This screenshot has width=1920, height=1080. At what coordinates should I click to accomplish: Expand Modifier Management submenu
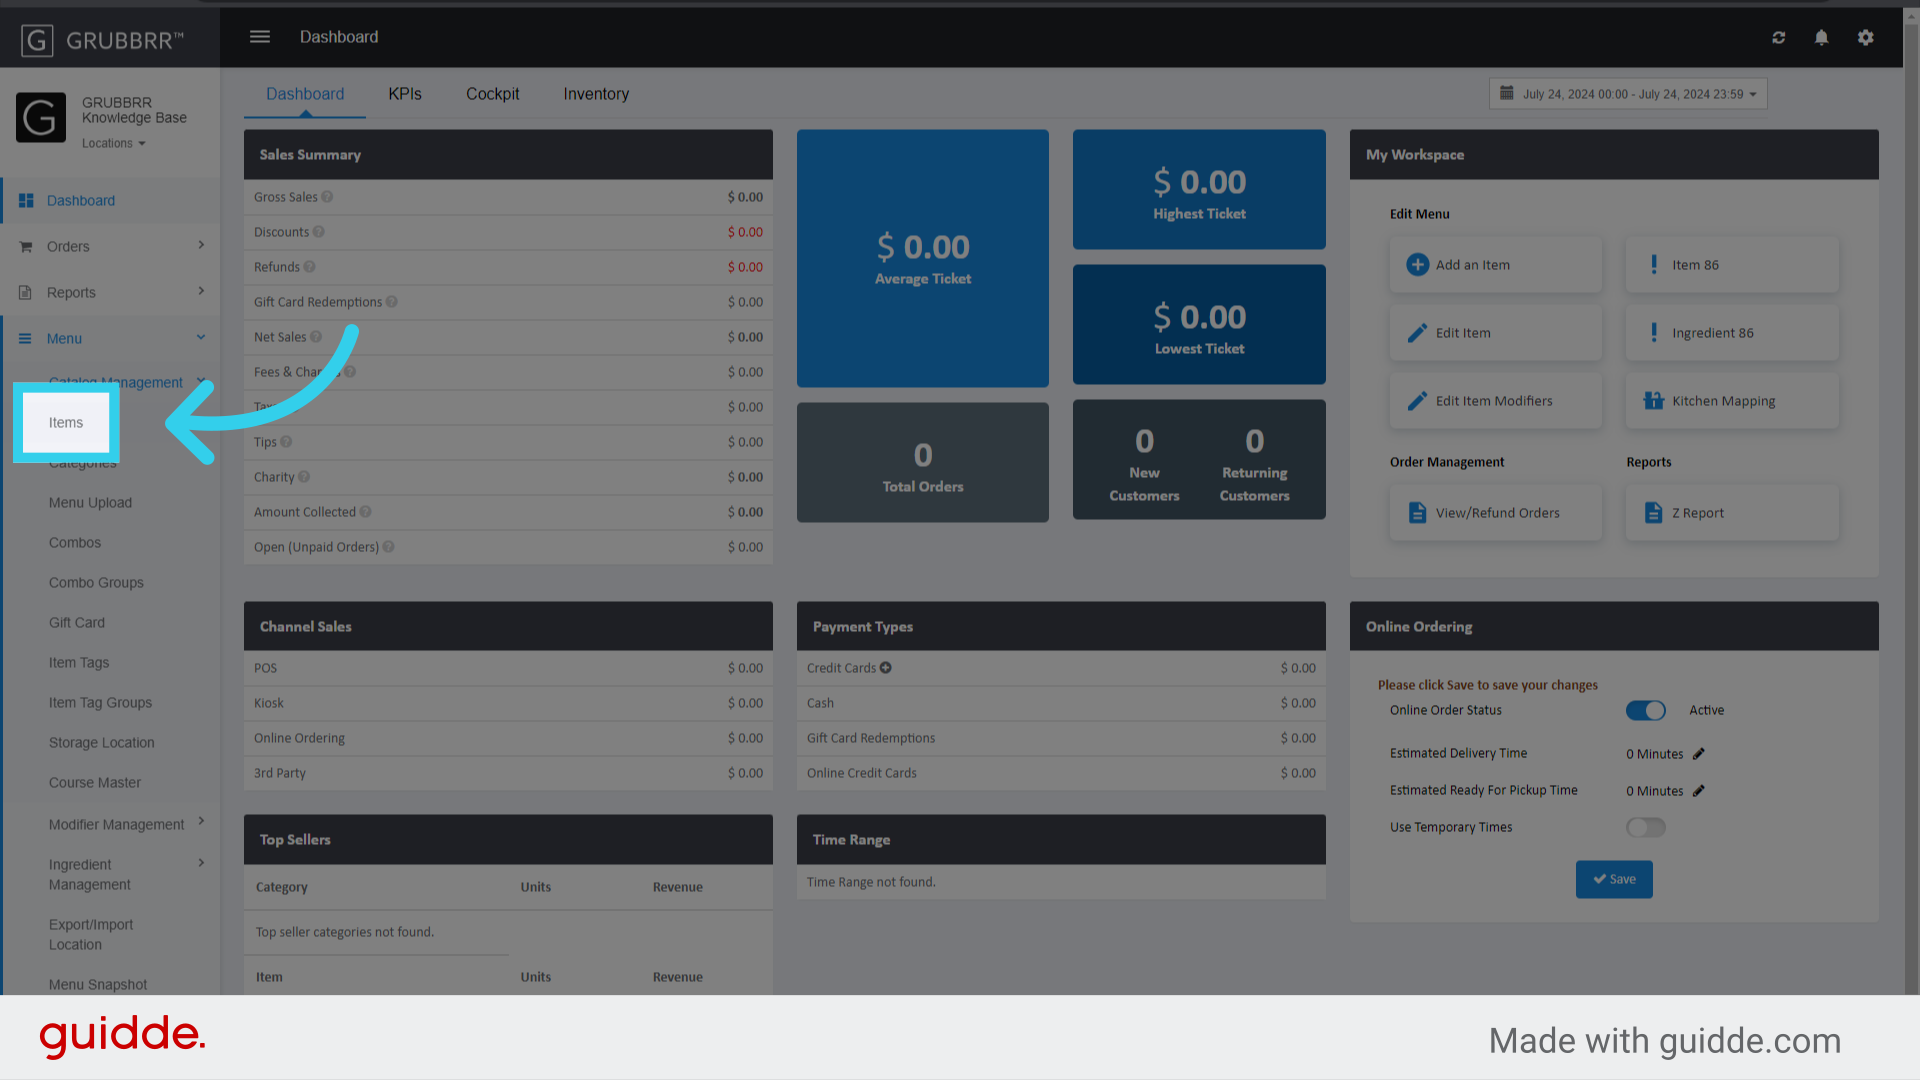tap(201, 822)
